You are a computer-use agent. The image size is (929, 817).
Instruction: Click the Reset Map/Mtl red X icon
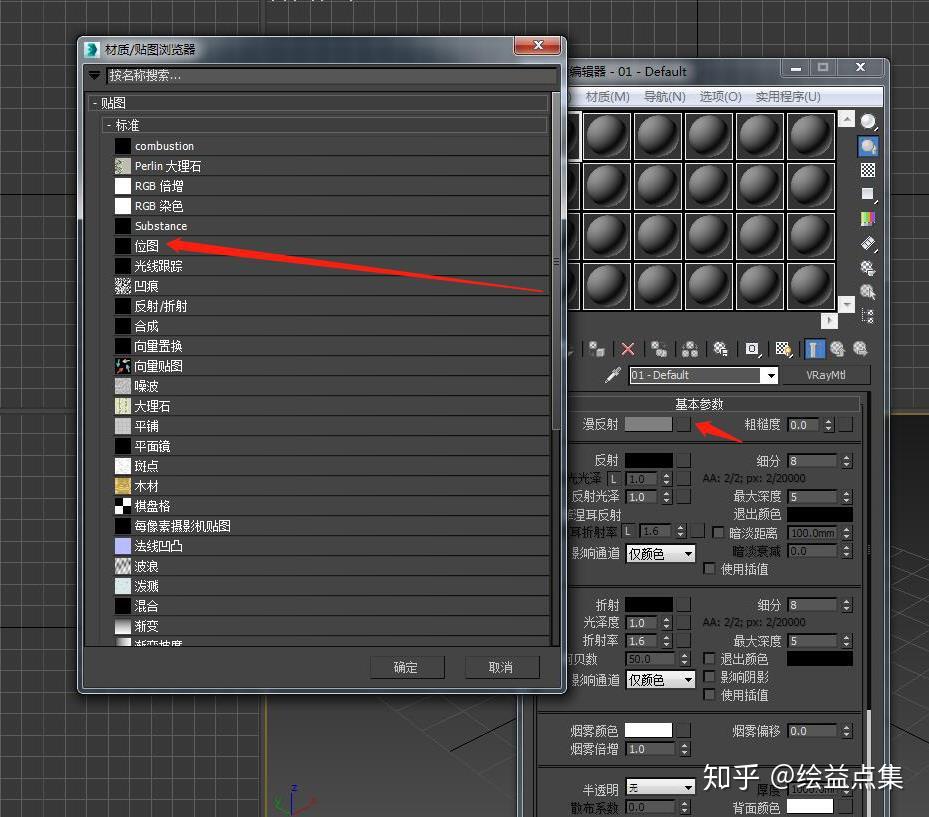tap(627, 348)
